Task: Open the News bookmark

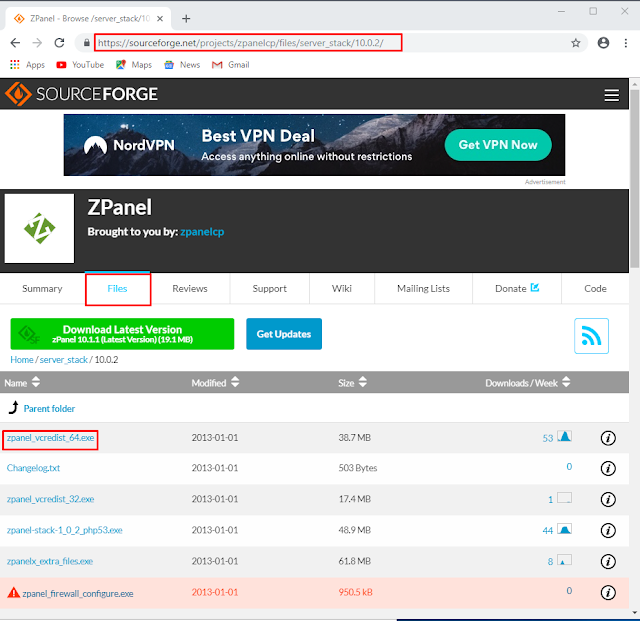Action: 182,65
